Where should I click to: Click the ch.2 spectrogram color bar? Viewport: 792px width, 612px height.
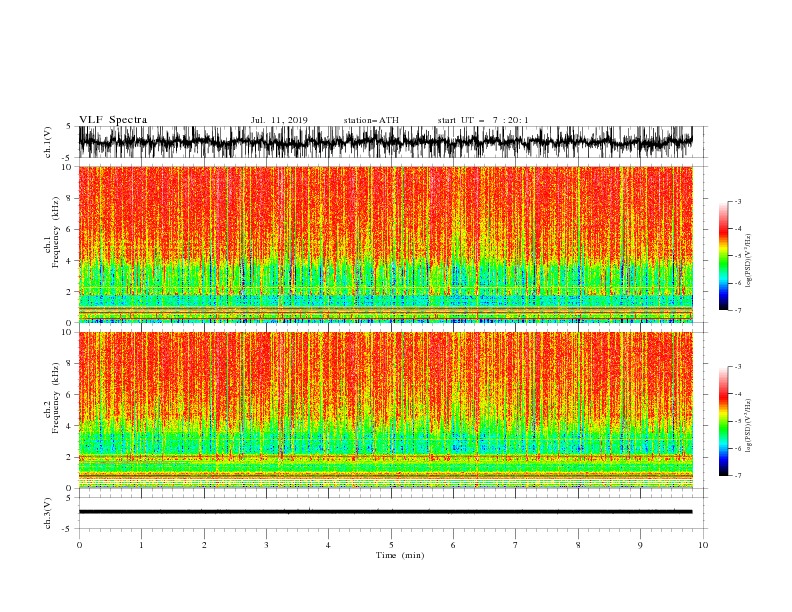point(723,421)
